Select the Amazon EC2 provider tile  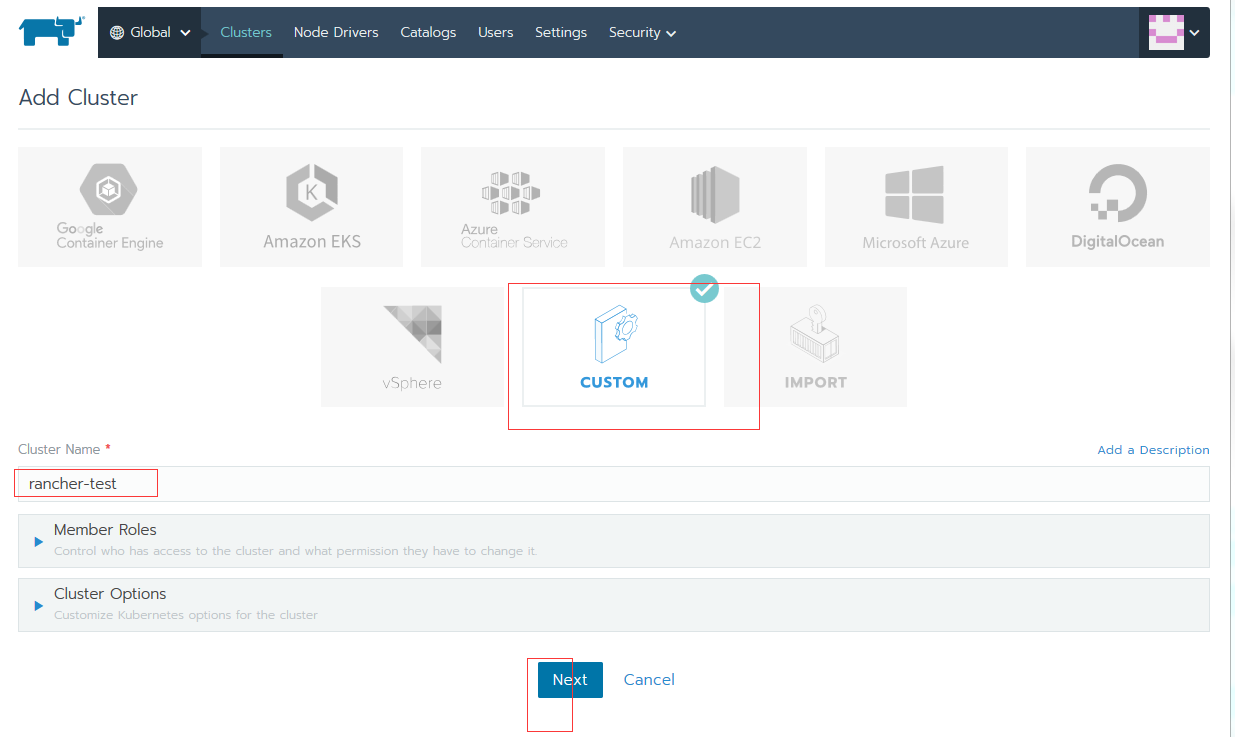(x=715, y=207)
